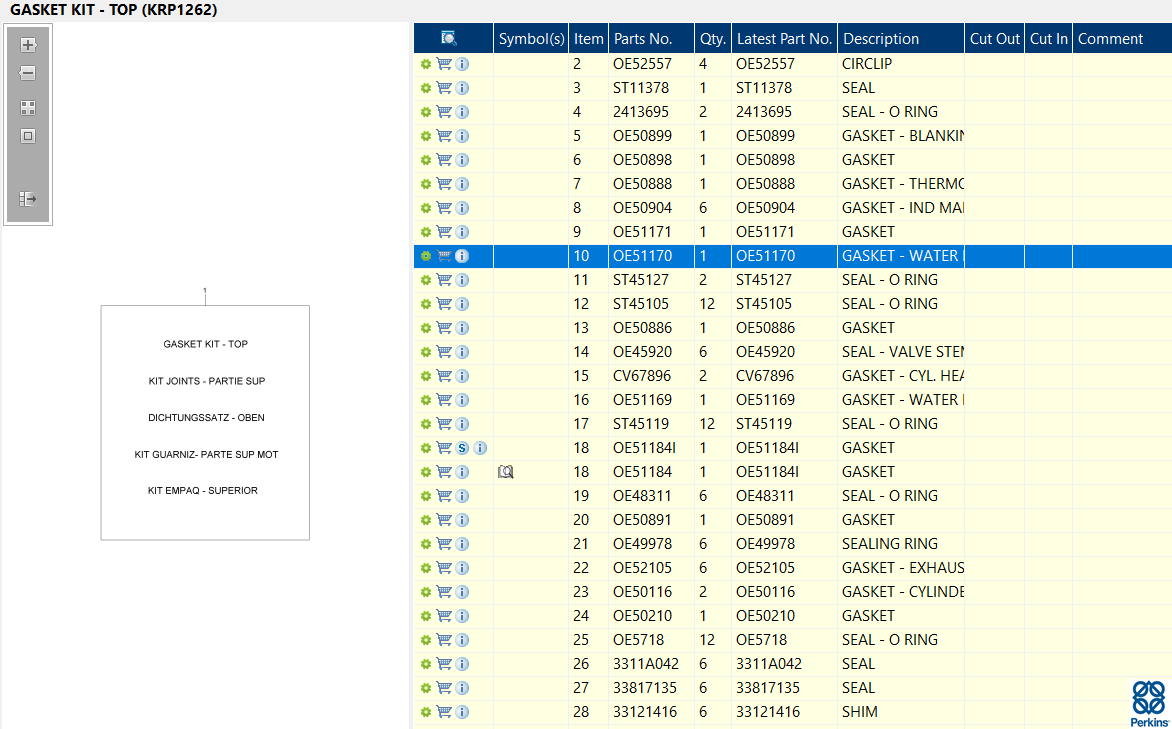1172x729 pixels.
Task: Add item 15 CV67896 to cart
Action: 444,376
